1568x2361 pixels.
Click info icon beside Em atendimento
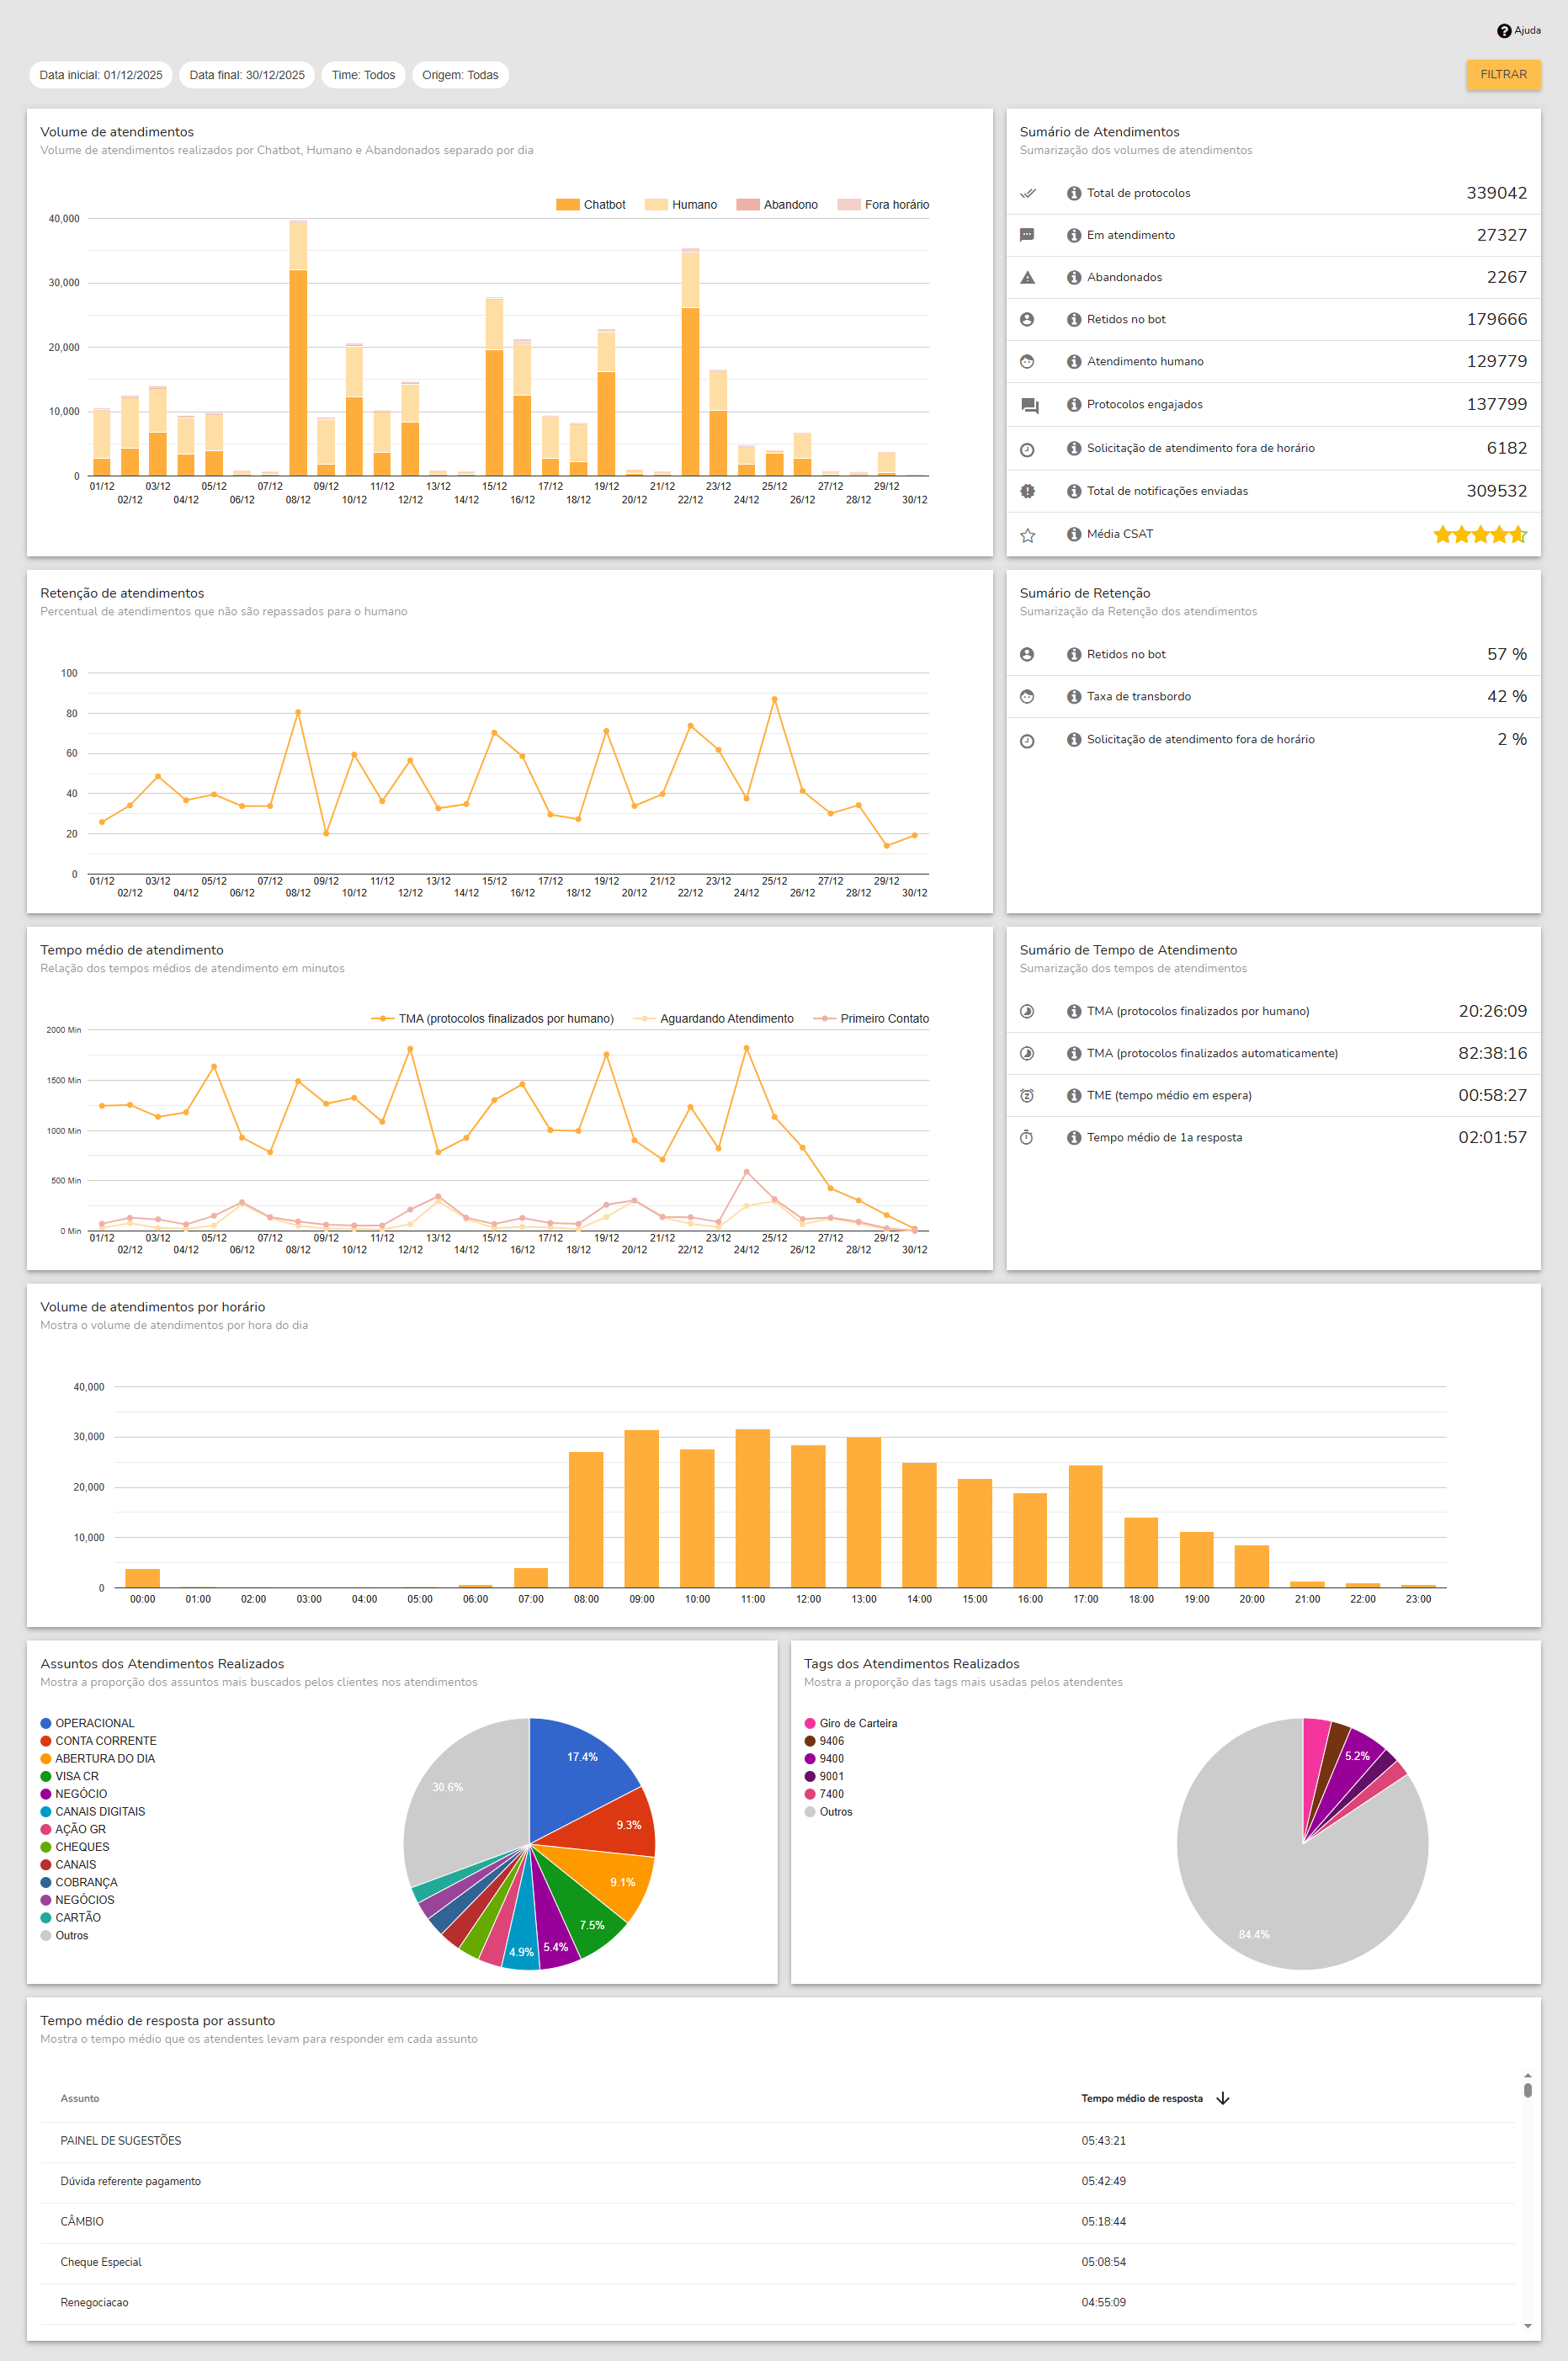point(1073,235)
